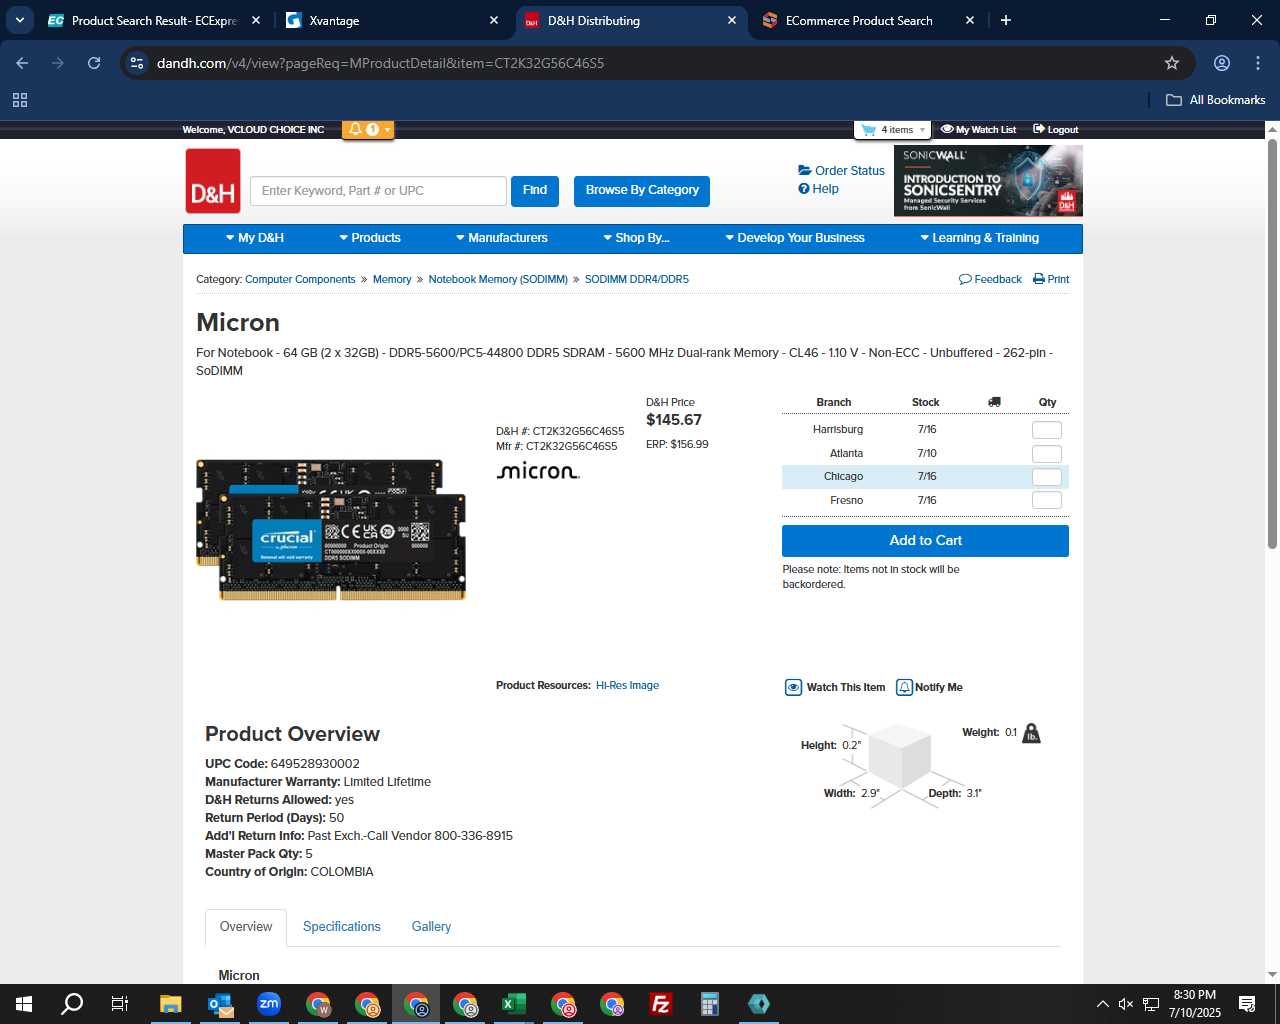The image size is (1280, 1024).
Task: Click the page vertical scrollbar
Action: [x=1272, y=343]
